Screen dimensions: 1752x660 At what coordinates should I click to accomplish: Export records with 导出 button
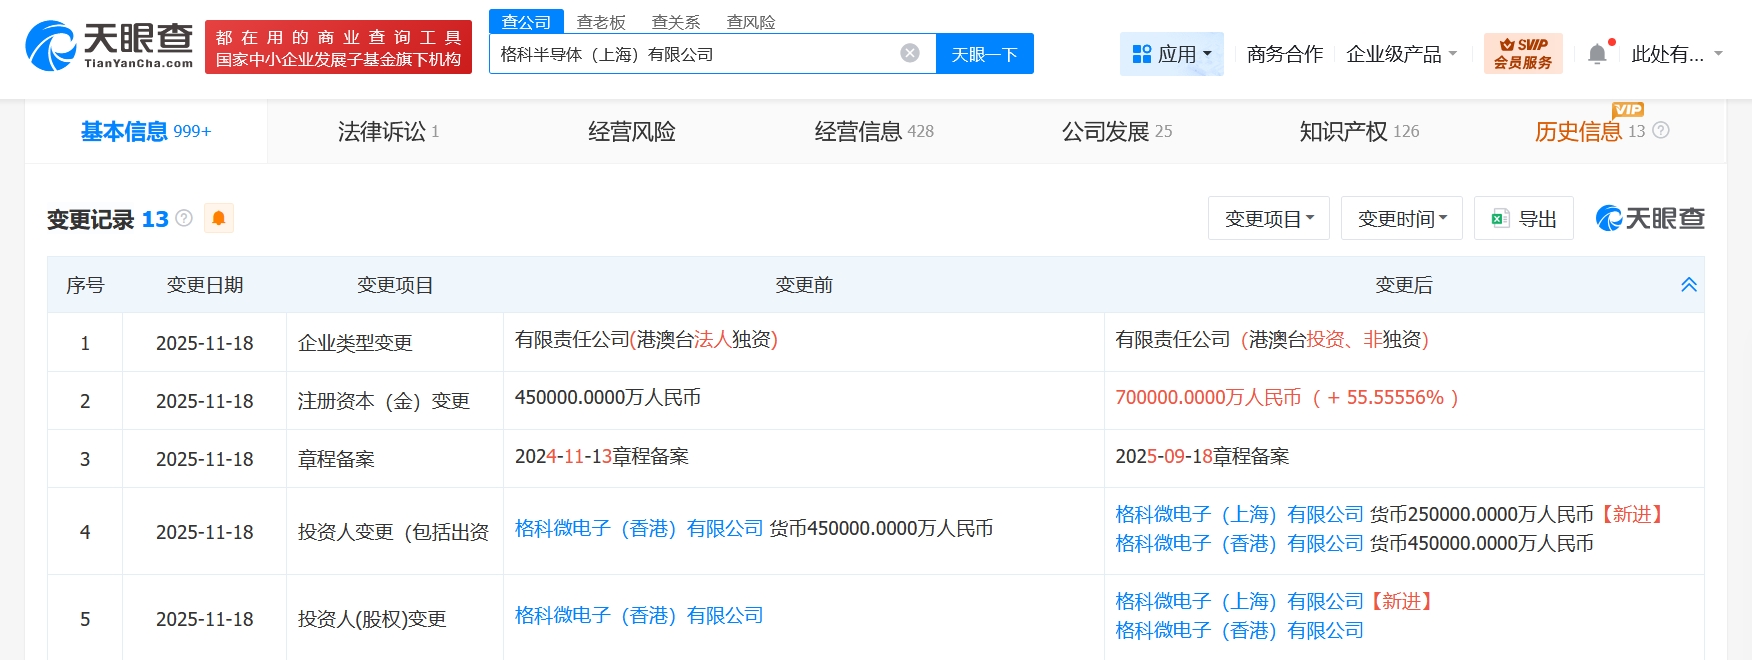[x=1524, y=218]
